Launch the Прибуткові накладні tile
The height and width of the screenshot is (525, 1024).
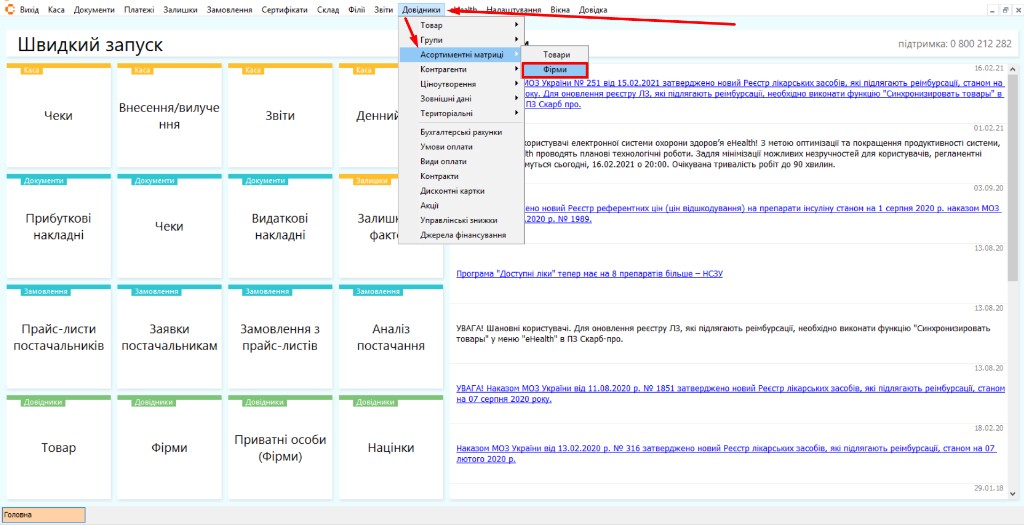59,227
